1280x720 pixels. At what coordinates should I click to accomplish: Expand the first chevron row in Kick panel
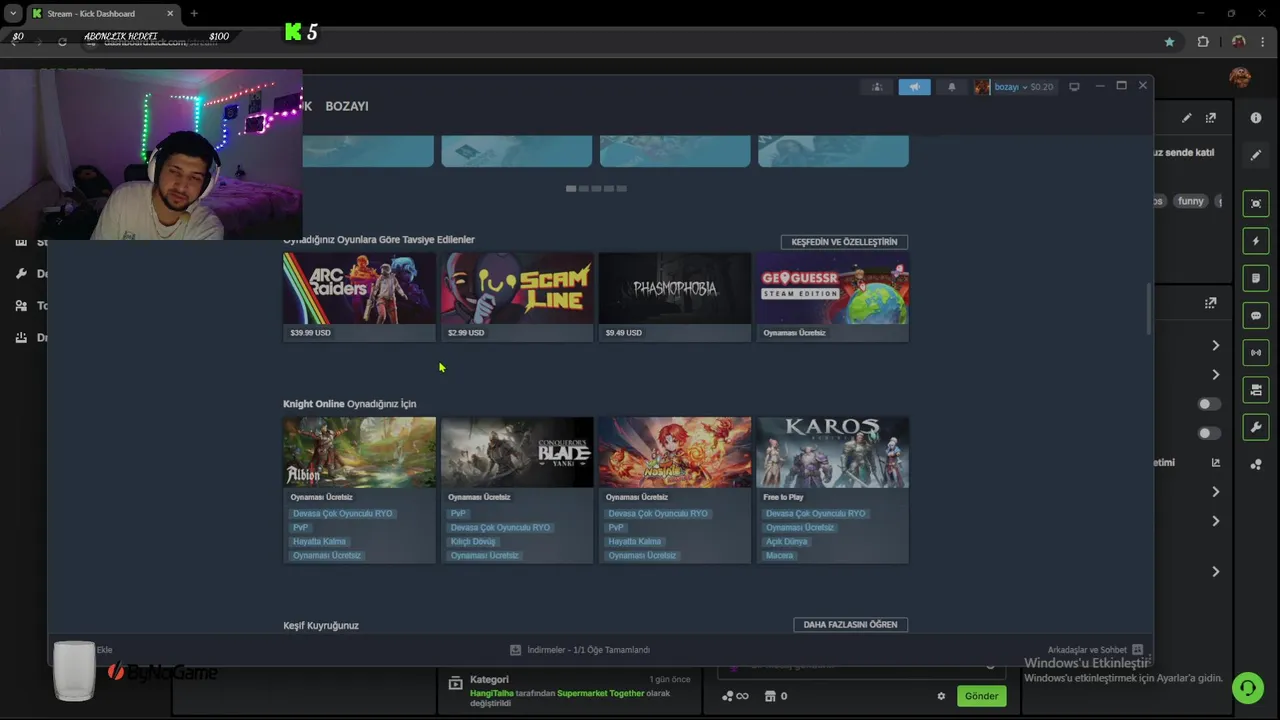[x=1216, y=345]
